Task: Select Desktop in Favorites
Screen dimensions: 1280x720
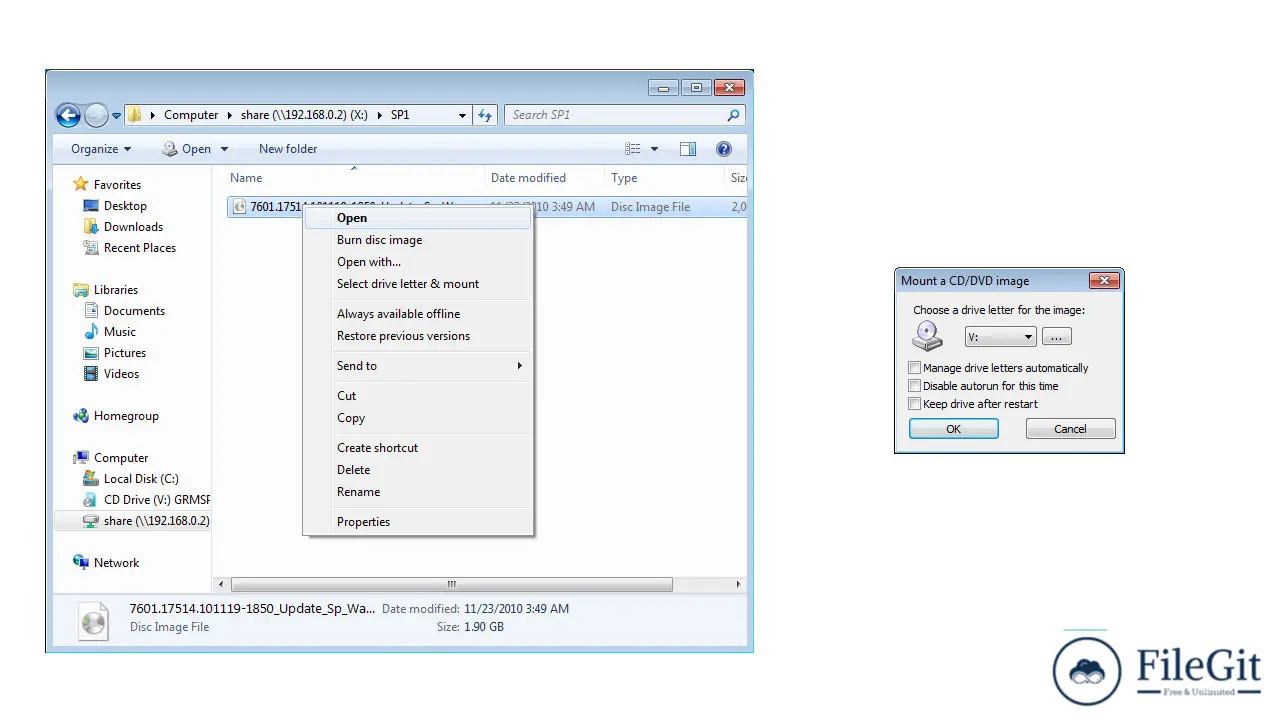Action: point(125,206)
